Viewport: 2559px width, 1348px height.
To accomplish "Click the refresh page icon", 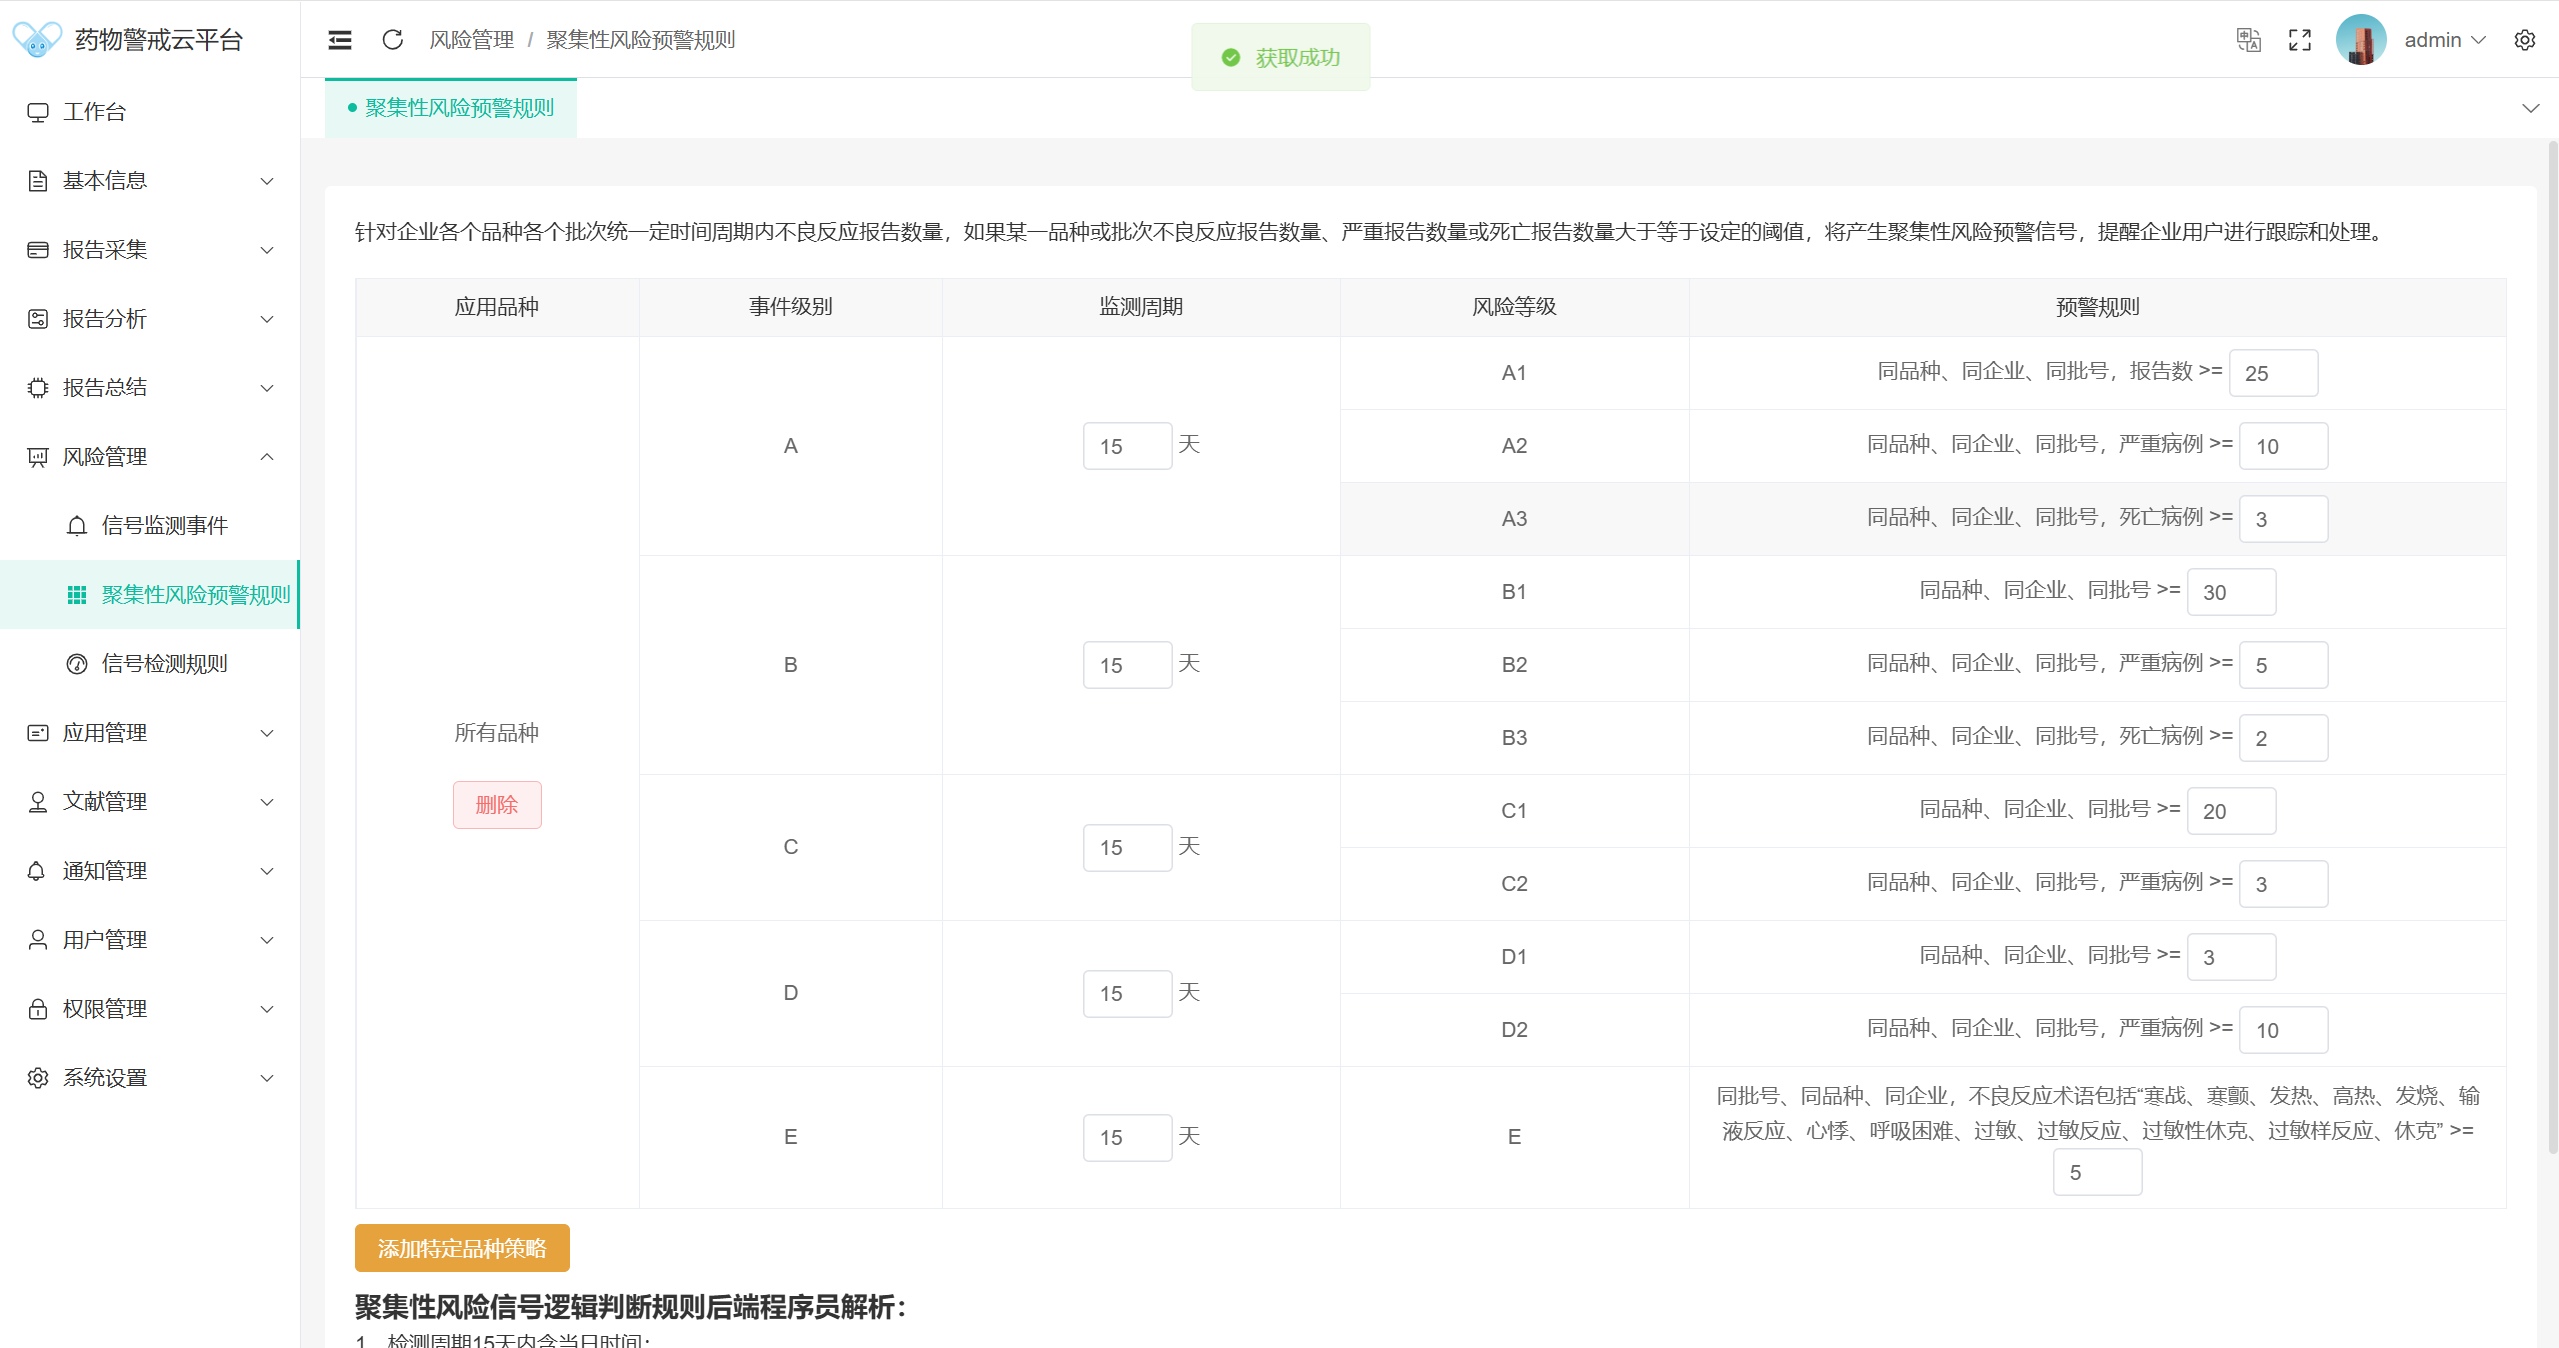I will (393, 40).
